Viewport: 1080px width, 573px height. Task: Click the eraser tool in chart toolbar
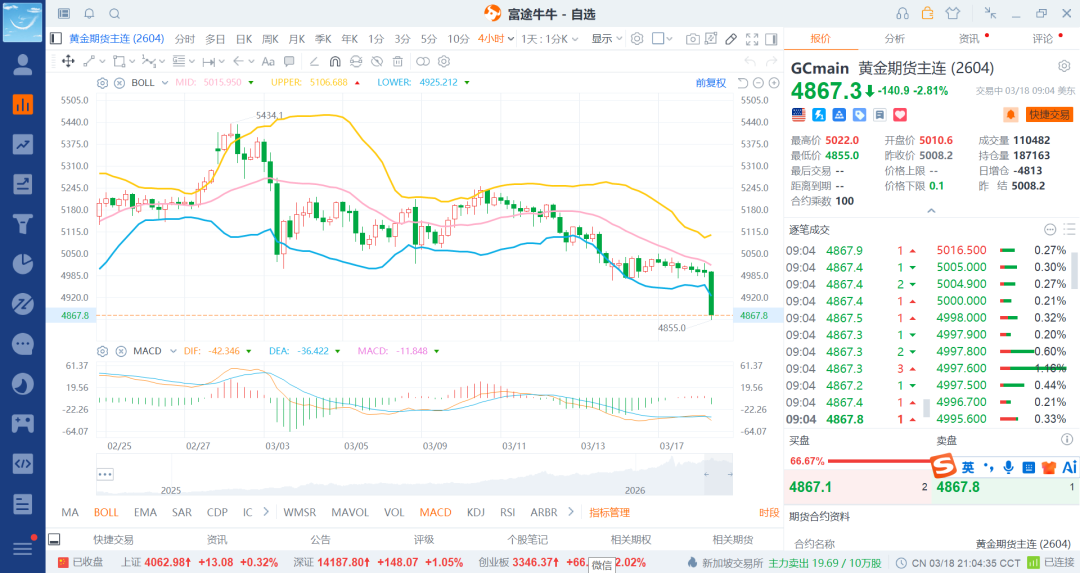coord(731,39)
